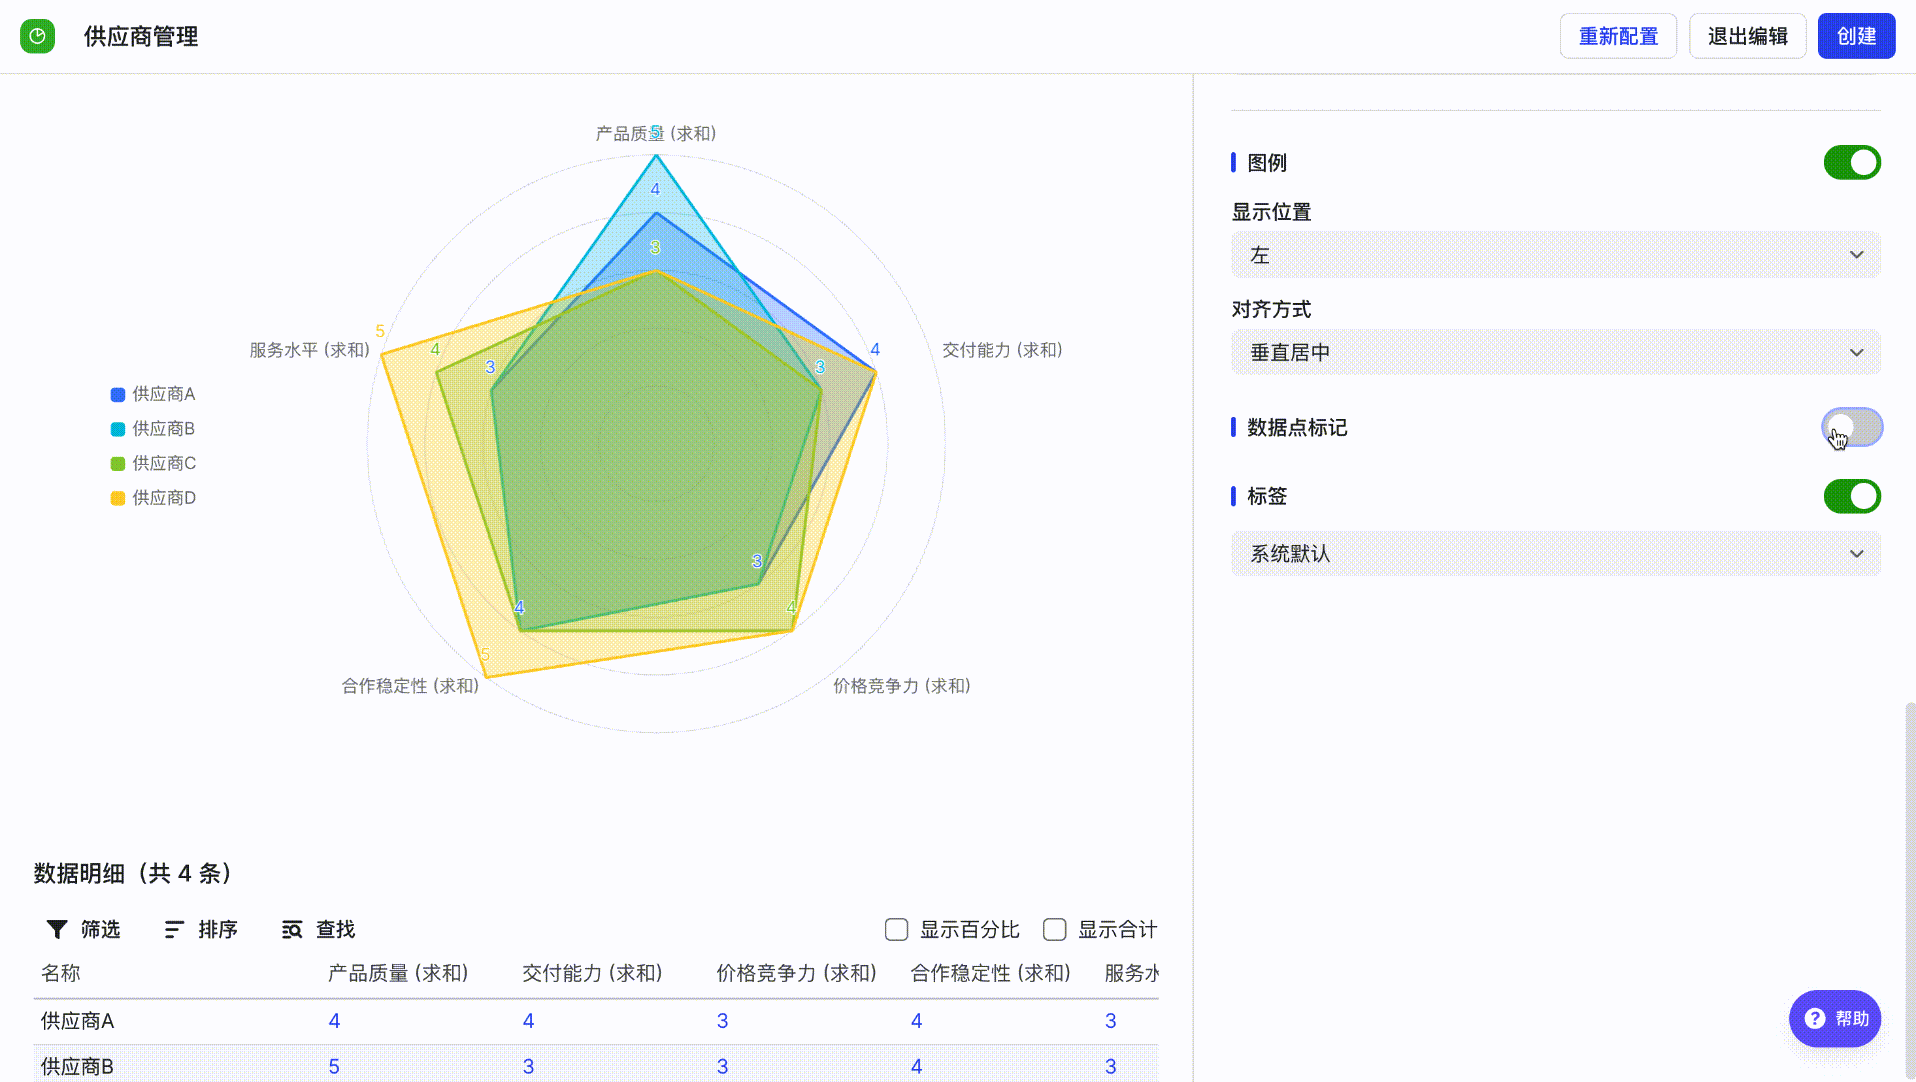
Task: Click the filter funnel icon
Action: click(x=57, y=929)
